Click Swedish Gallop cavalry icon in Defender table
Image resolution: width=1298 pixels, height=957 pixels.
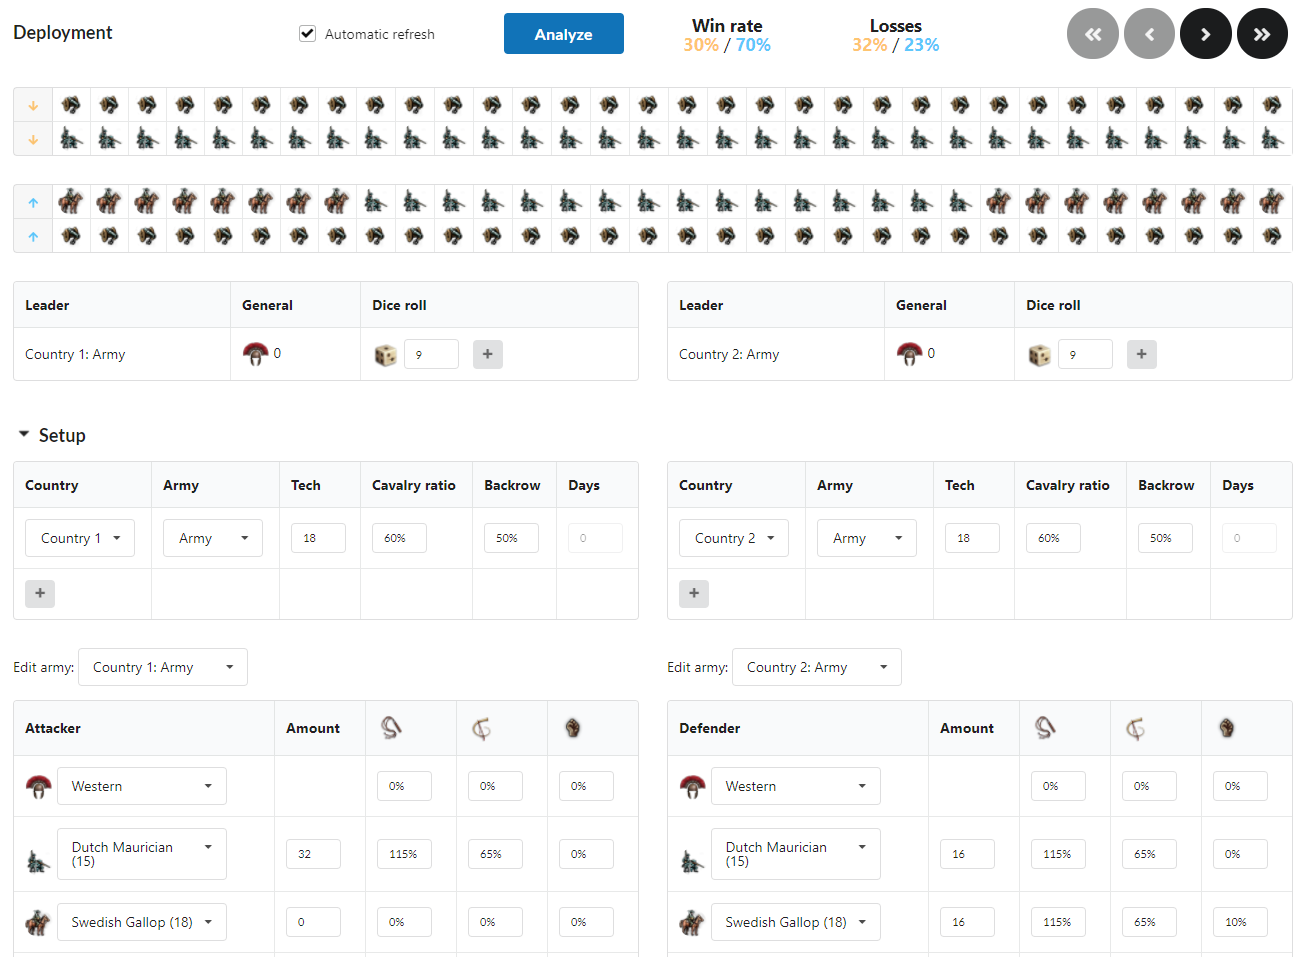coord(691,922)
